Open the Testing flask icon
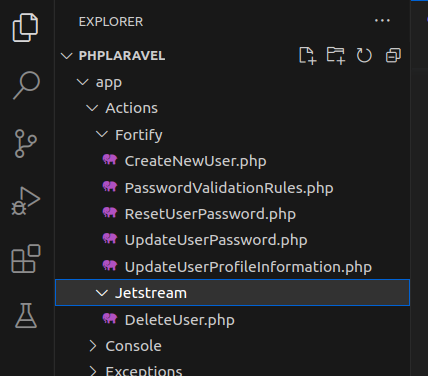The height and width of the screenshot is (376, 428). pos(26,316)
